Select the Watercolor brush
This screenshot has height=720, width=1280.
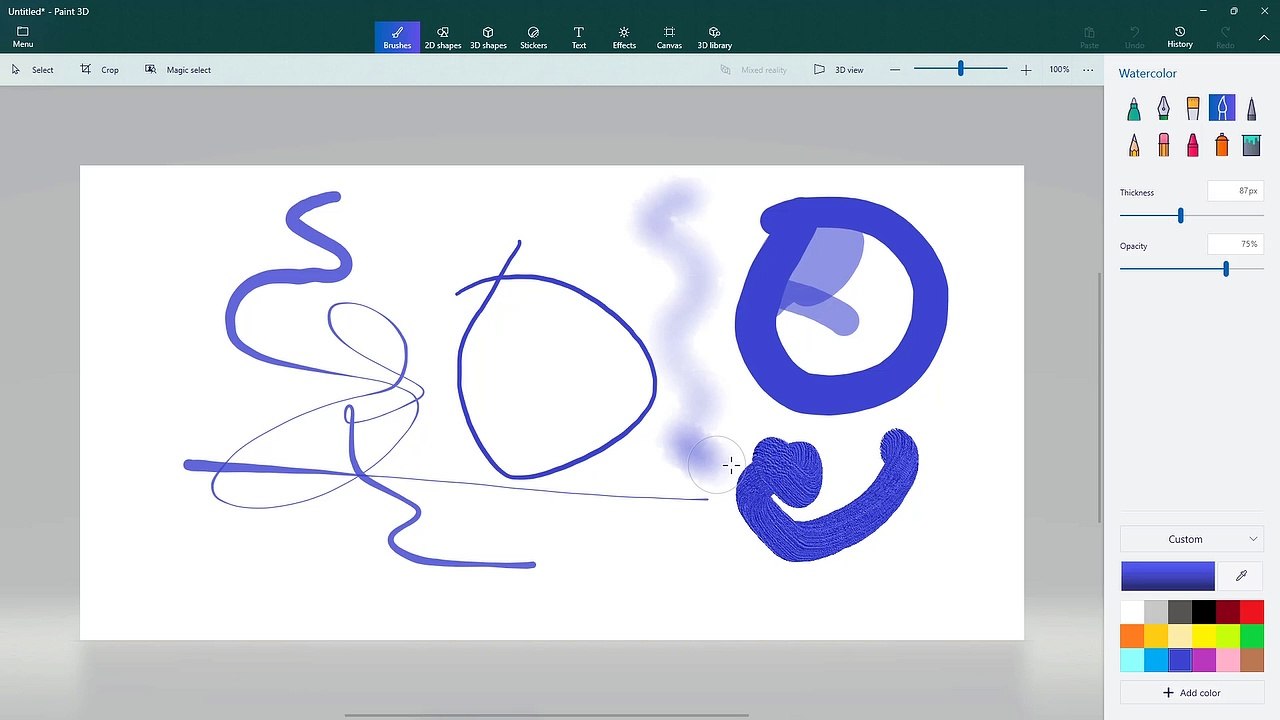click(1222, 108)
